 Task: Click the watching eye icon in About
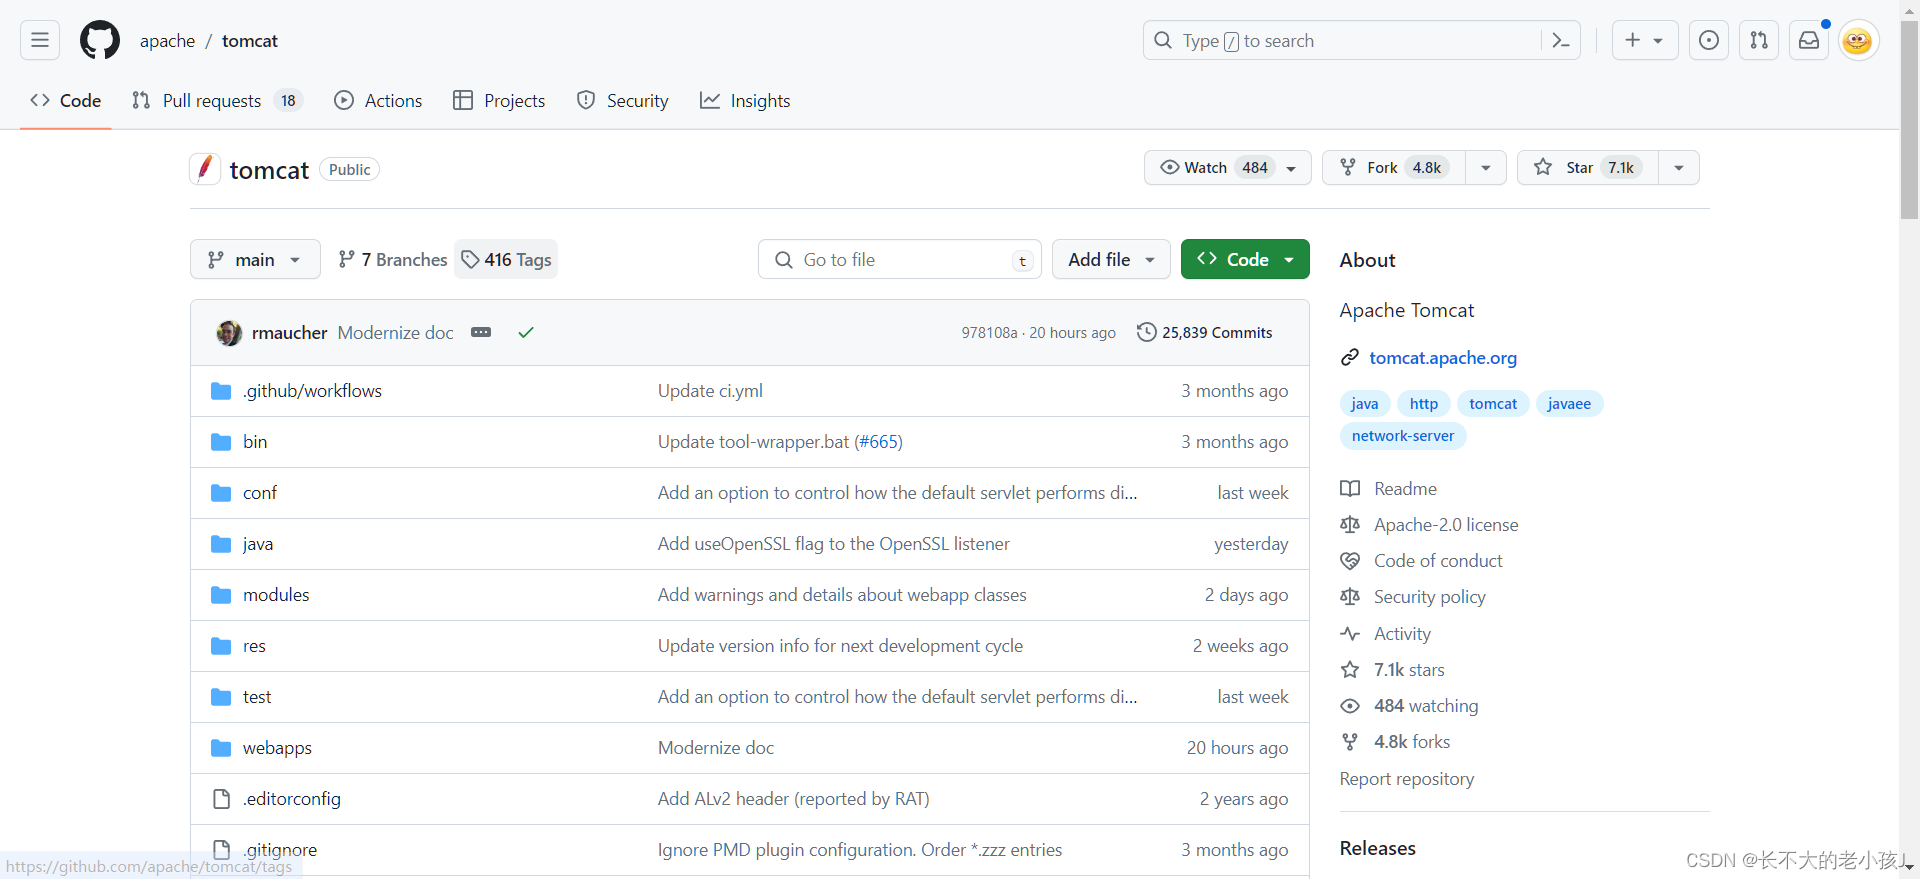tap(1350, 706)
